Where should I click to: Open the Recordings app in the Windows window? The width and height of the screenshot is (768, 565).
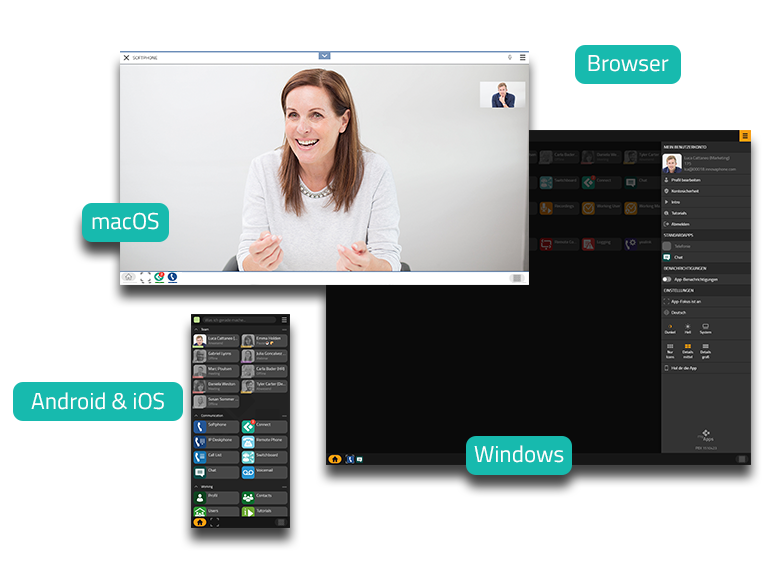coord(558,208)
